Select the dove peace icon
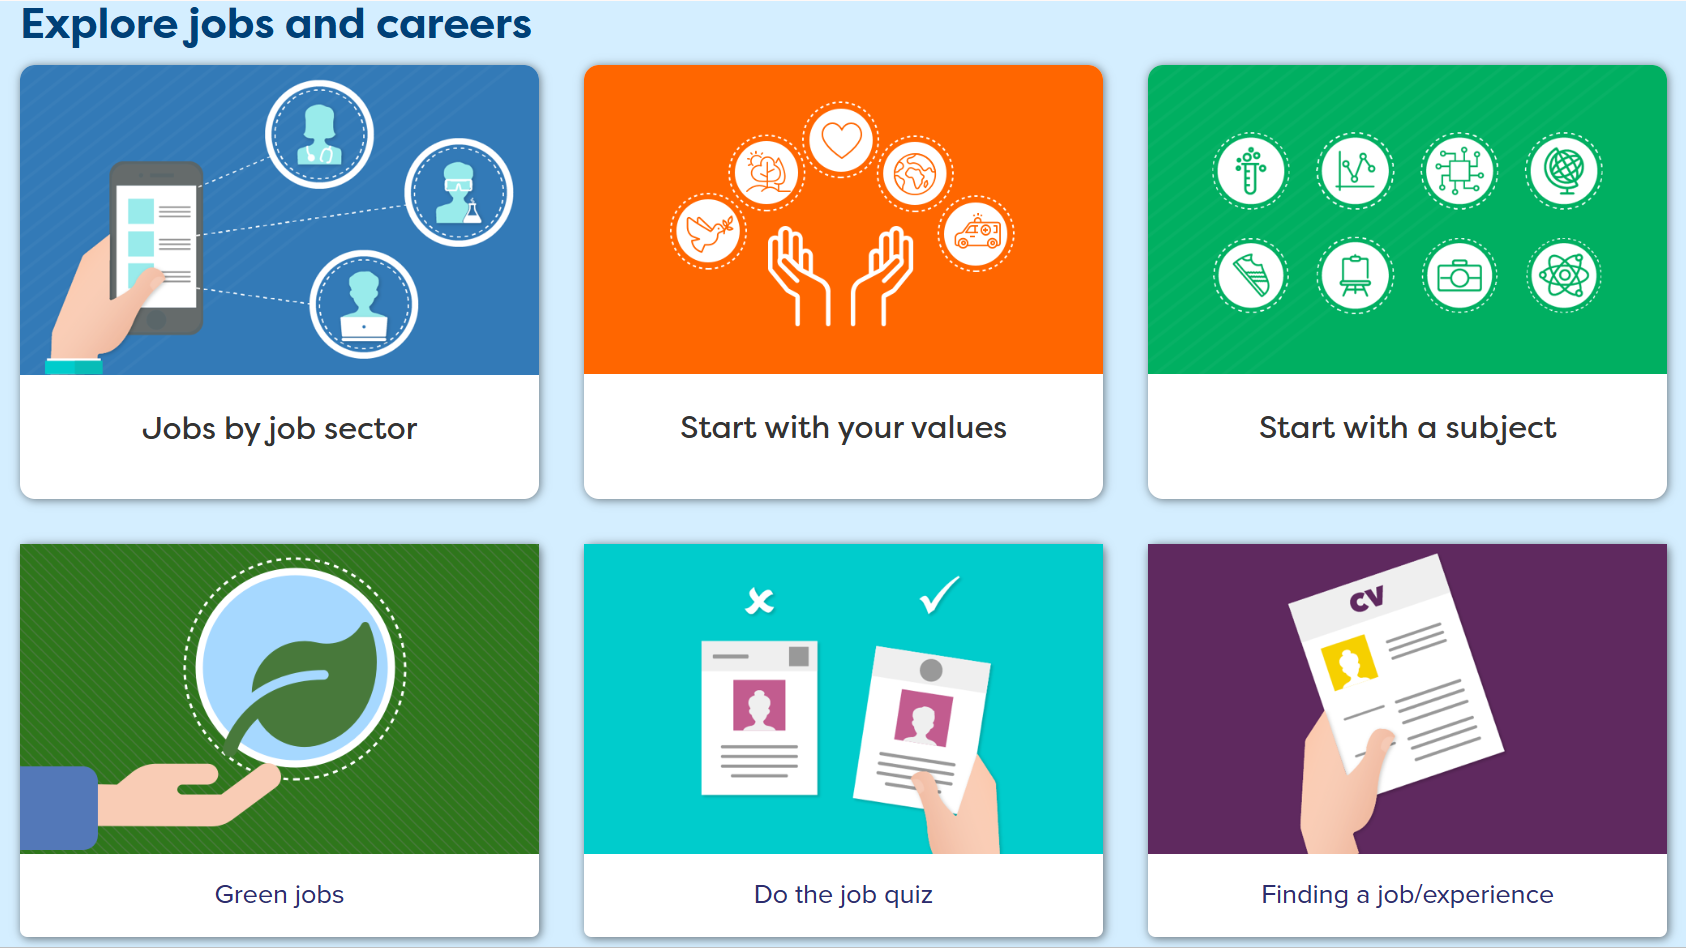This screenshot has height=948, width=1686. click(708, 232)
